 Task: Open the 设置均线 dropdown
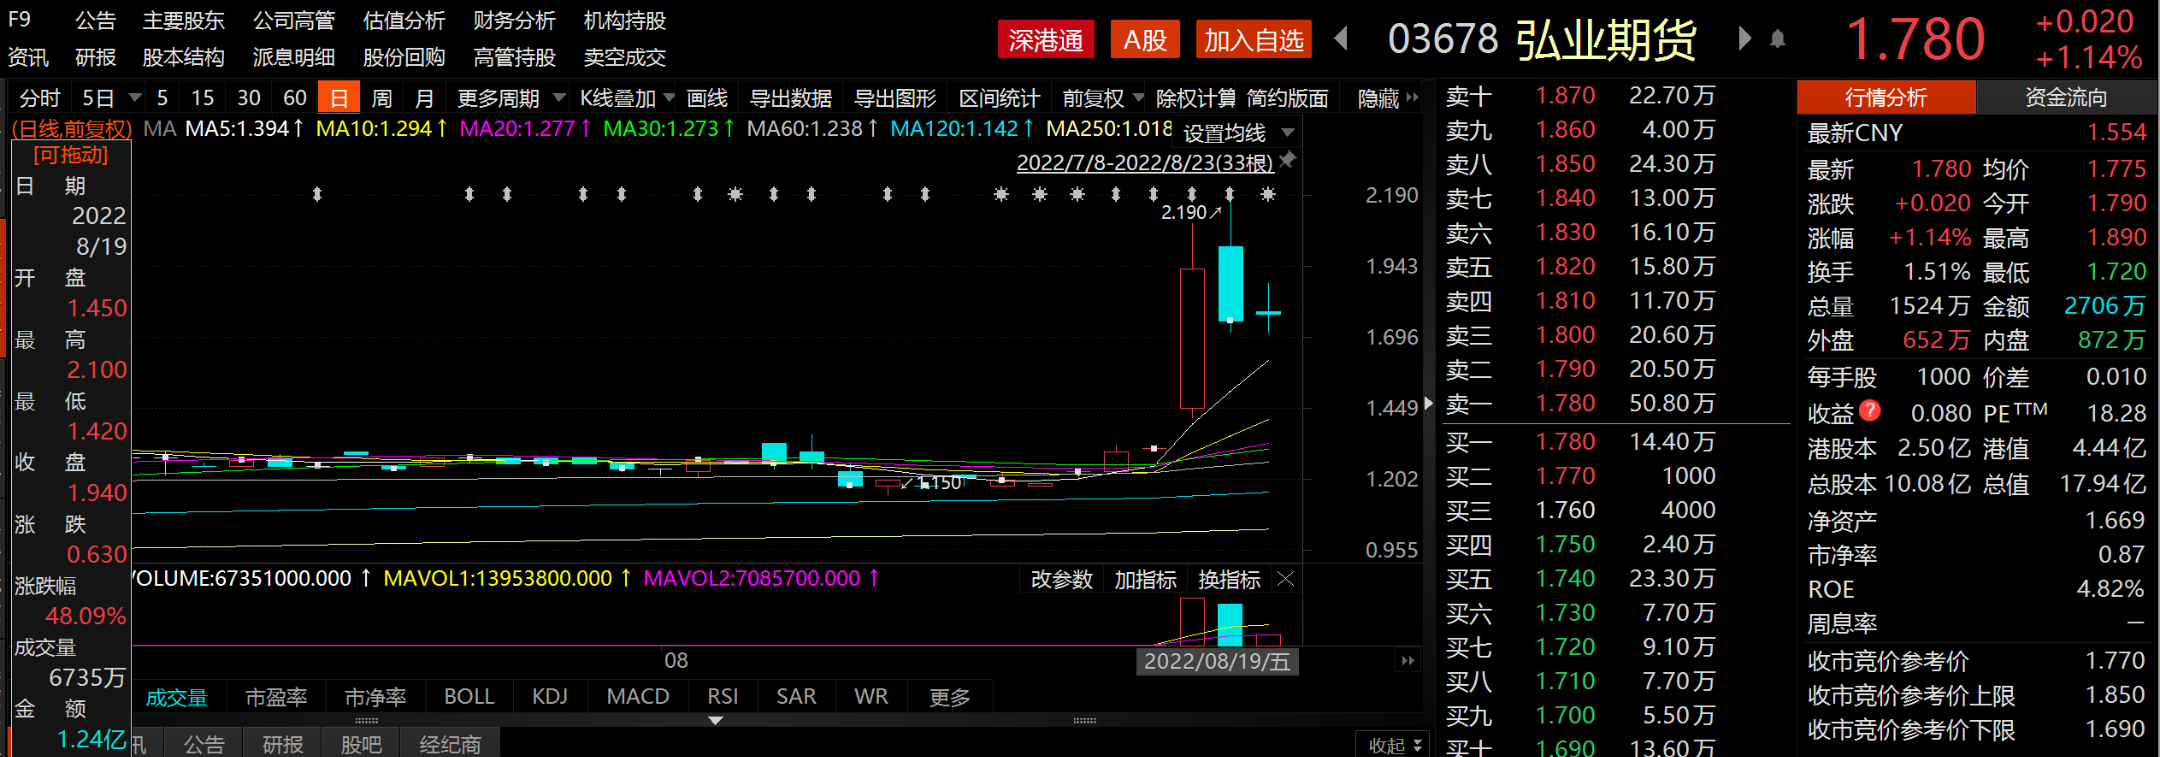[x=1238, y=133]
